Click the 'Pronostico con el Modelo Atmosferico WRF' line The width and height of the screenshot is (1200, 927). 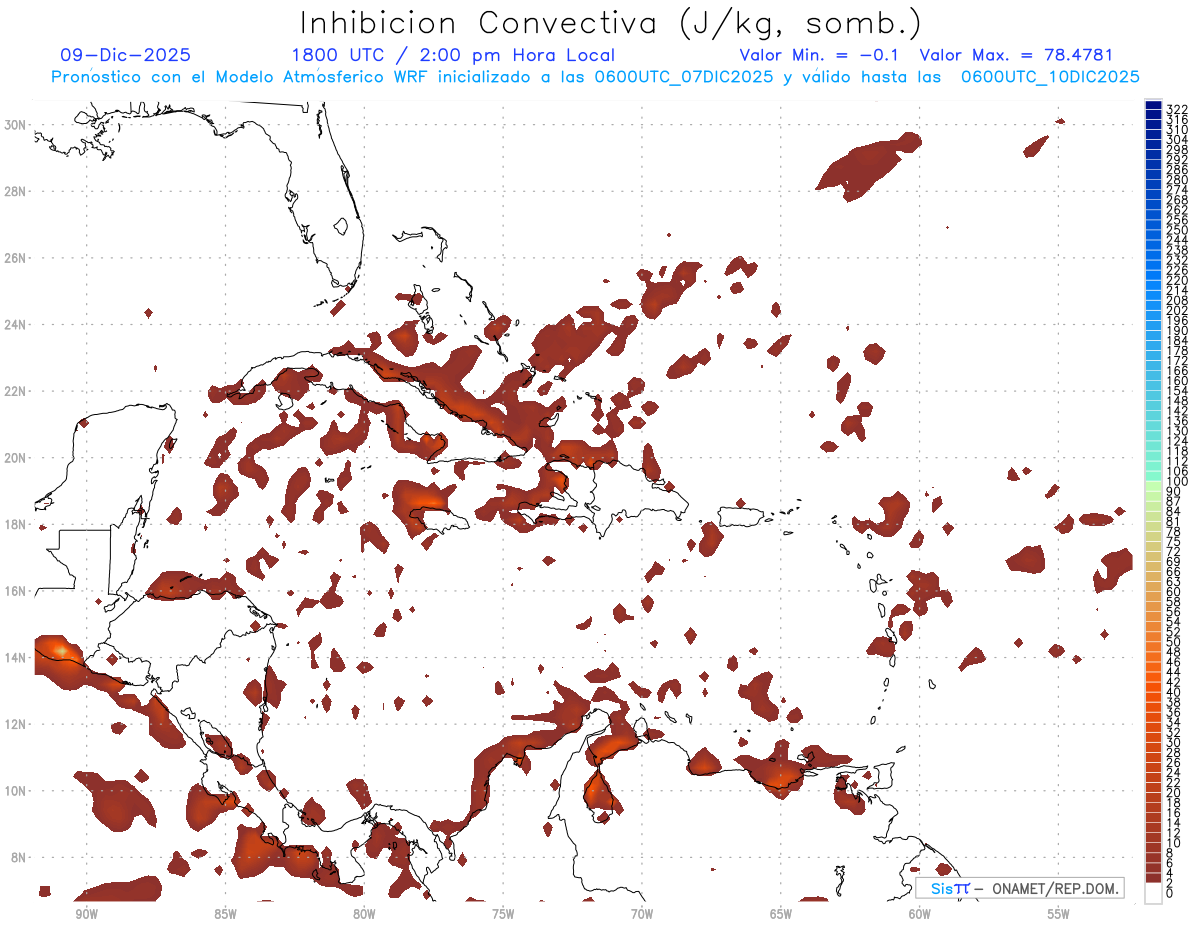pos(594,77)
